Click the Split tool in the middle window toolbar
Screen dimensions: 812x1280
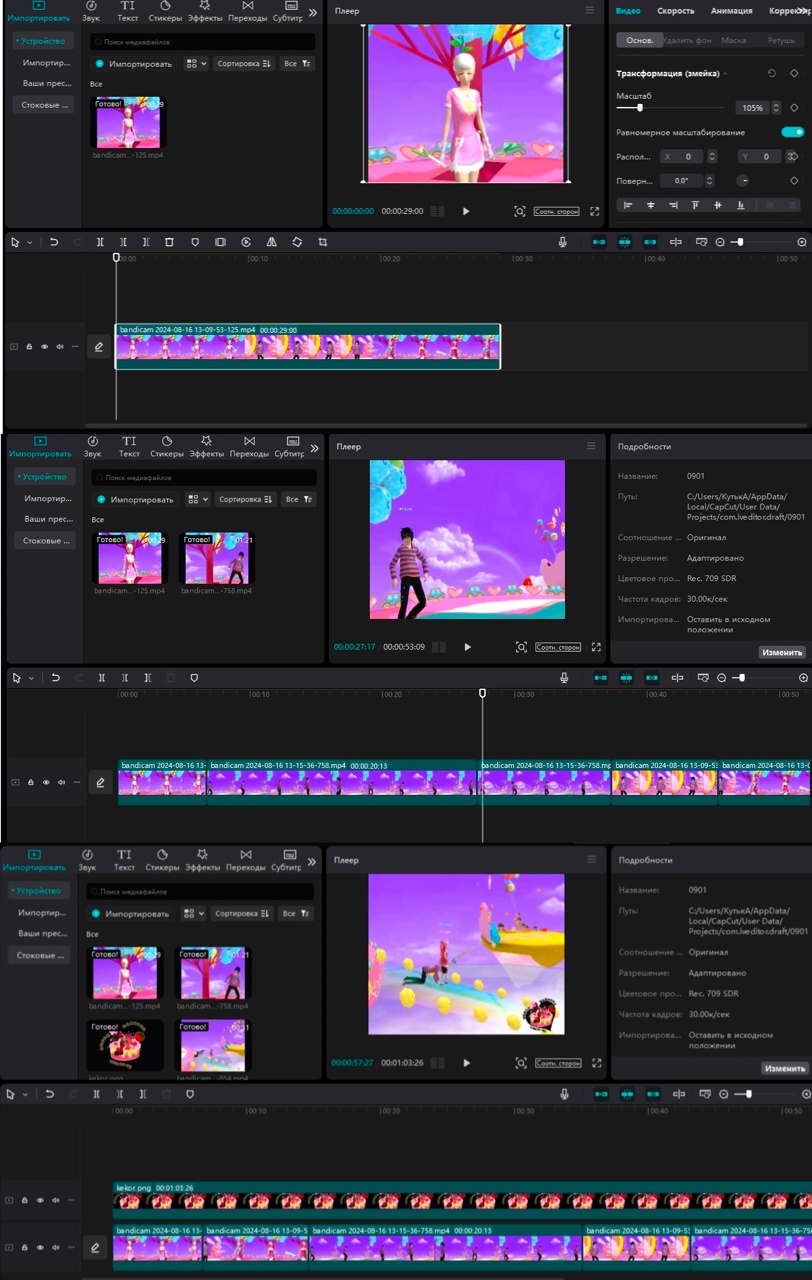point(102,678)
